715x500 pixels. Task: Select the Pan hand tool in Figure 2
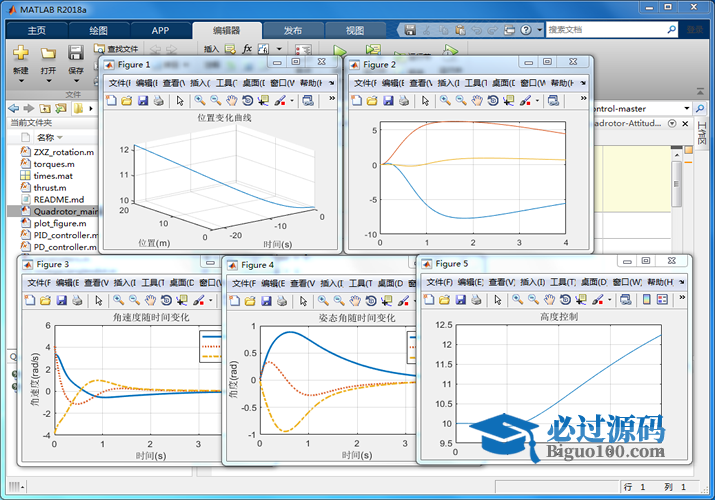click(x=476, y=101)
